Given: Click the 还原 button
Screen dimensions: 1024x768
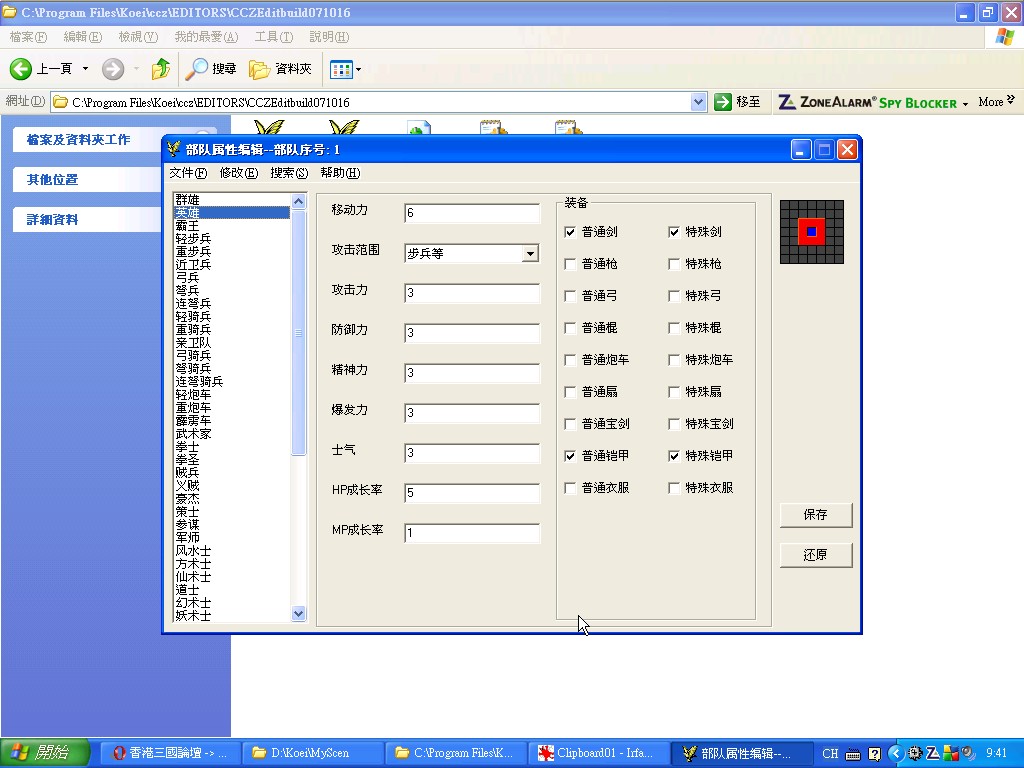Looking at the screenshot, I should point(815,555).
